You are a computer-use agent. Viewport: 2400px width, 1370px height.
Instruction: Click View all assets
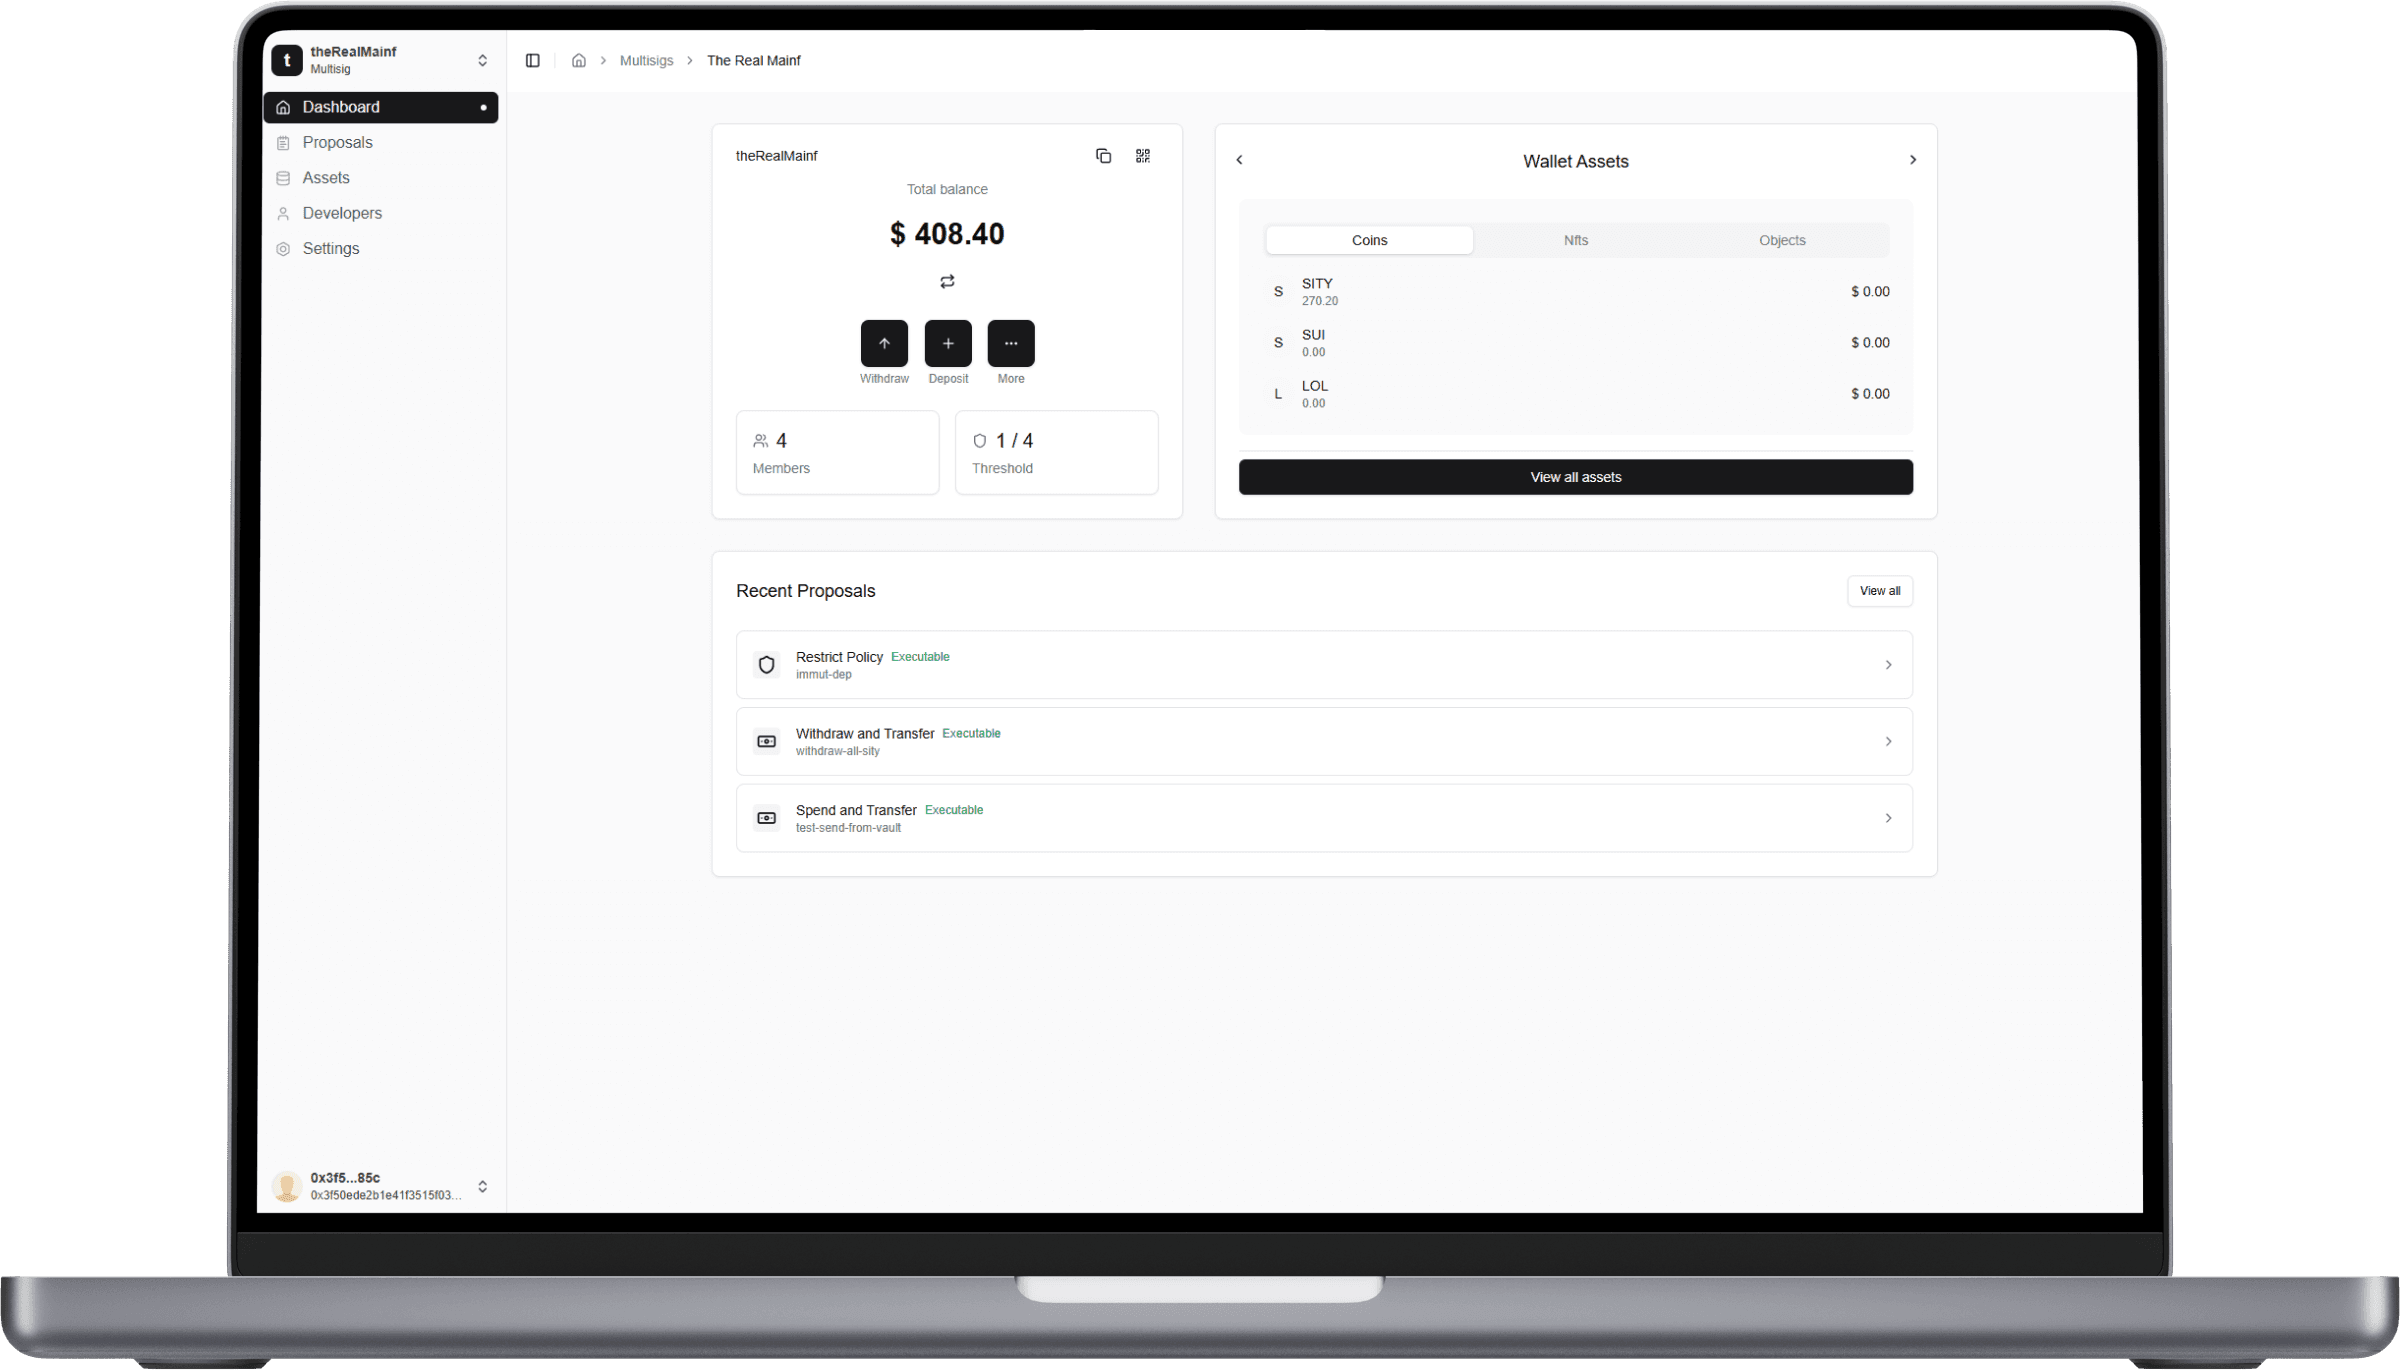pyautogui.click(x=1575, y=477)
